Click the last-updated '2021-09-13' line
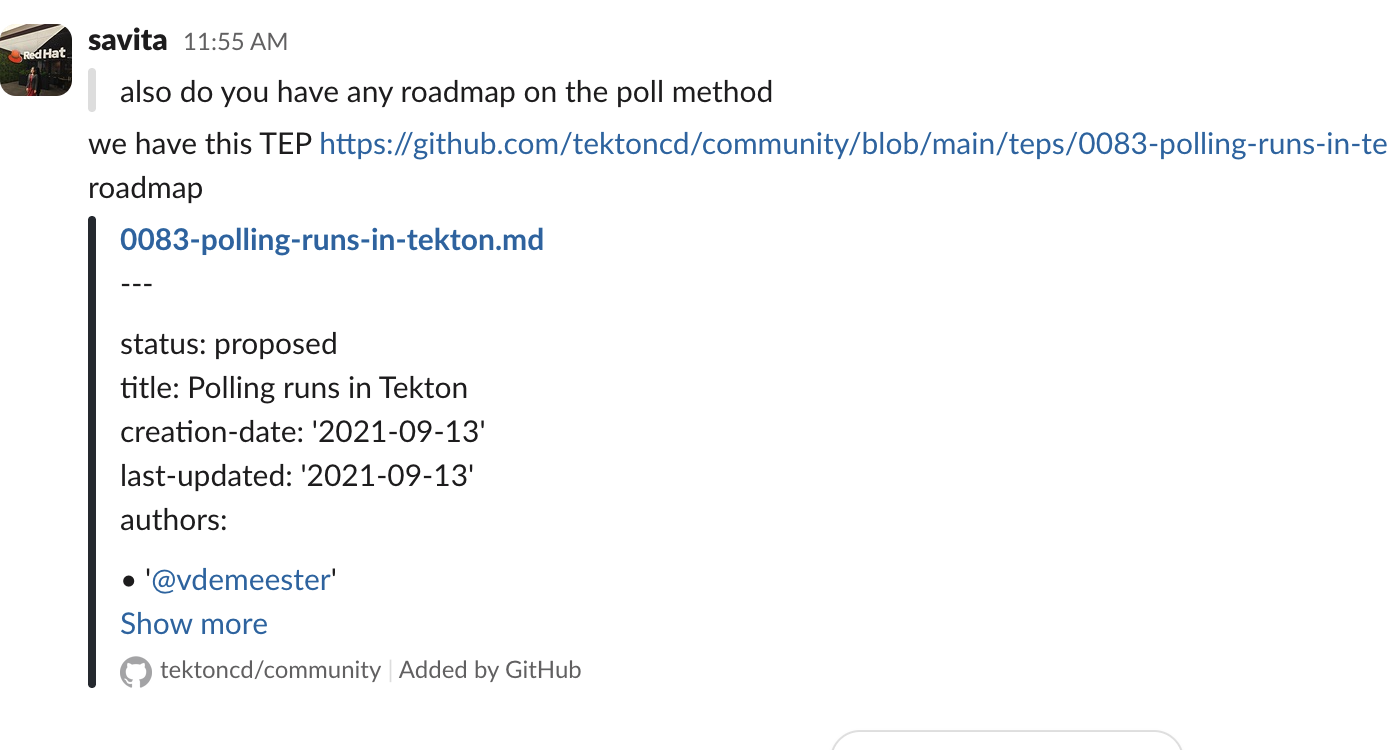The image size is (1390, 750). pos(296,476)
